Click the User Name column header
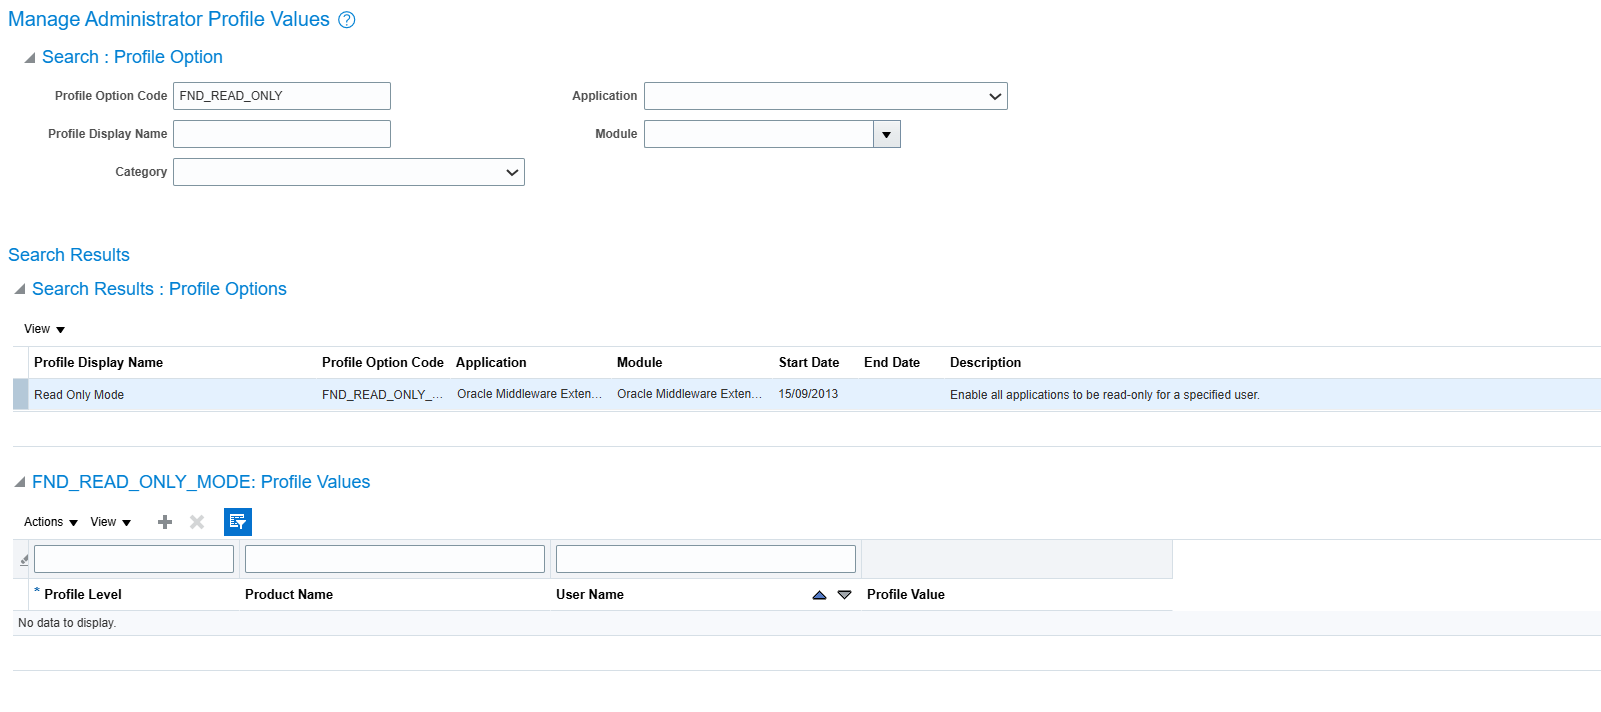The width and height of the screenshot is (1601, 712). pyautogui.click(x=590, y=595)
